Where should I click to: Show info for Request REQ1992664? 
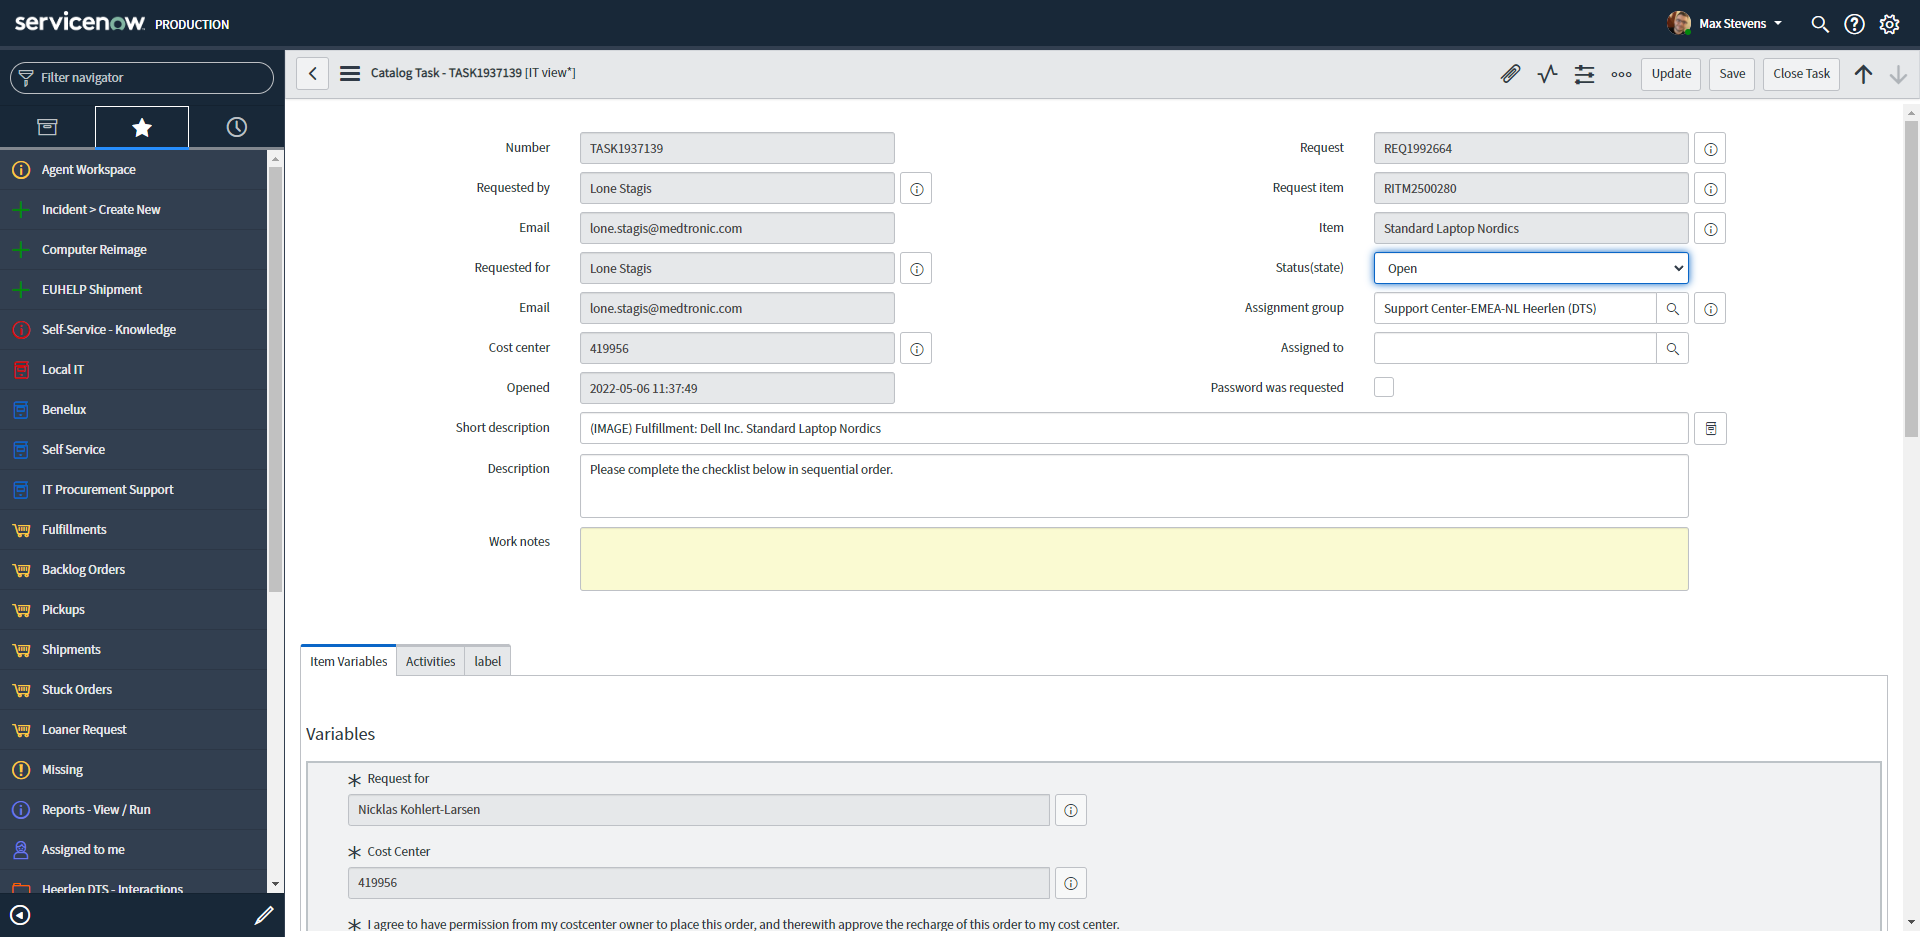coord(1710,149)
